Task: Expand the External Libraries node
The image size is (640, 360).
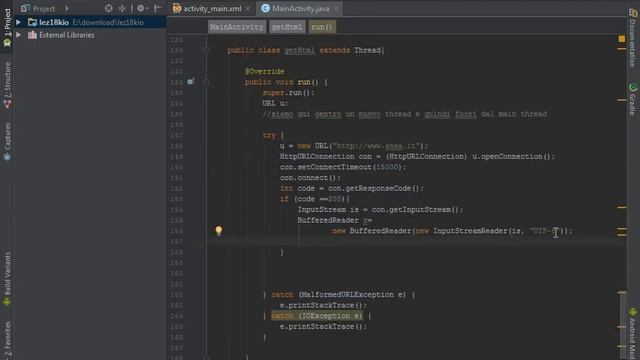Action: 18,35
